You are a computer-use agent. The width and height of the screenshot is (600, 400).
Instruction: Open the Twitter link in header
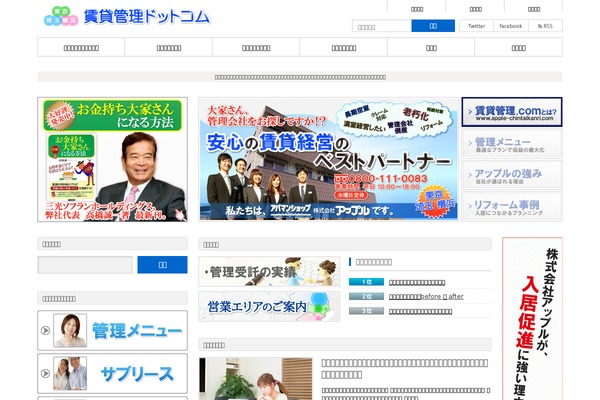click(x=476, y=26)
